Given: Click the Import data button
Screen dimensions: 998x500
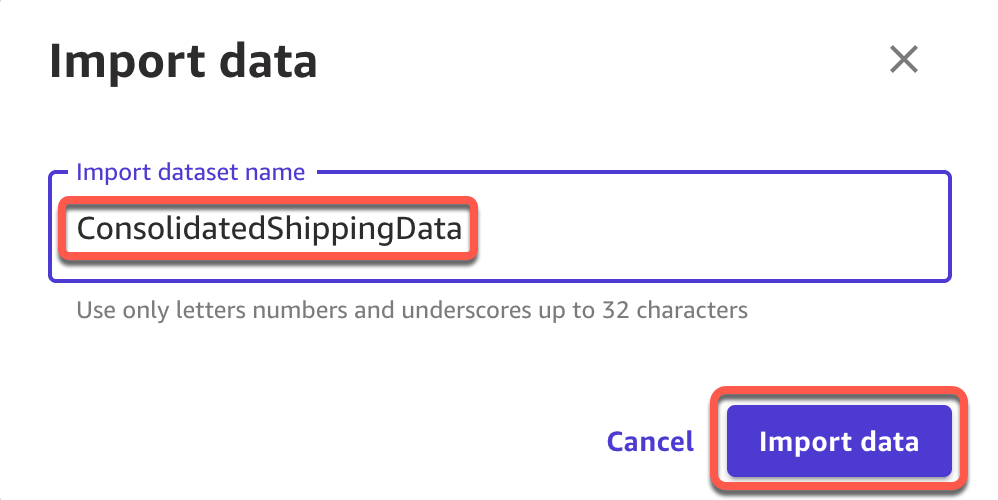Looking at the screenshot, I should [x=838, y=441].
